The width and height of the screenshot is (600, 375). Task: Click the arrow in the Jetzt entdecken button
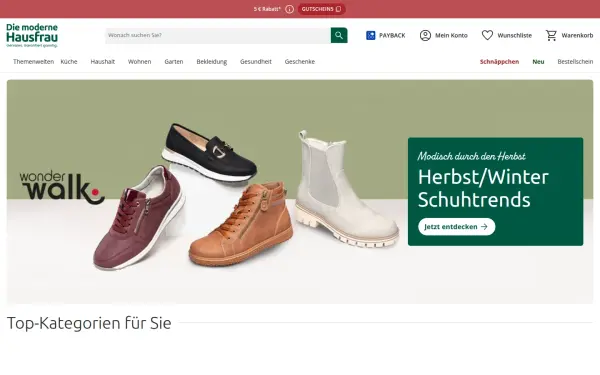484,227
